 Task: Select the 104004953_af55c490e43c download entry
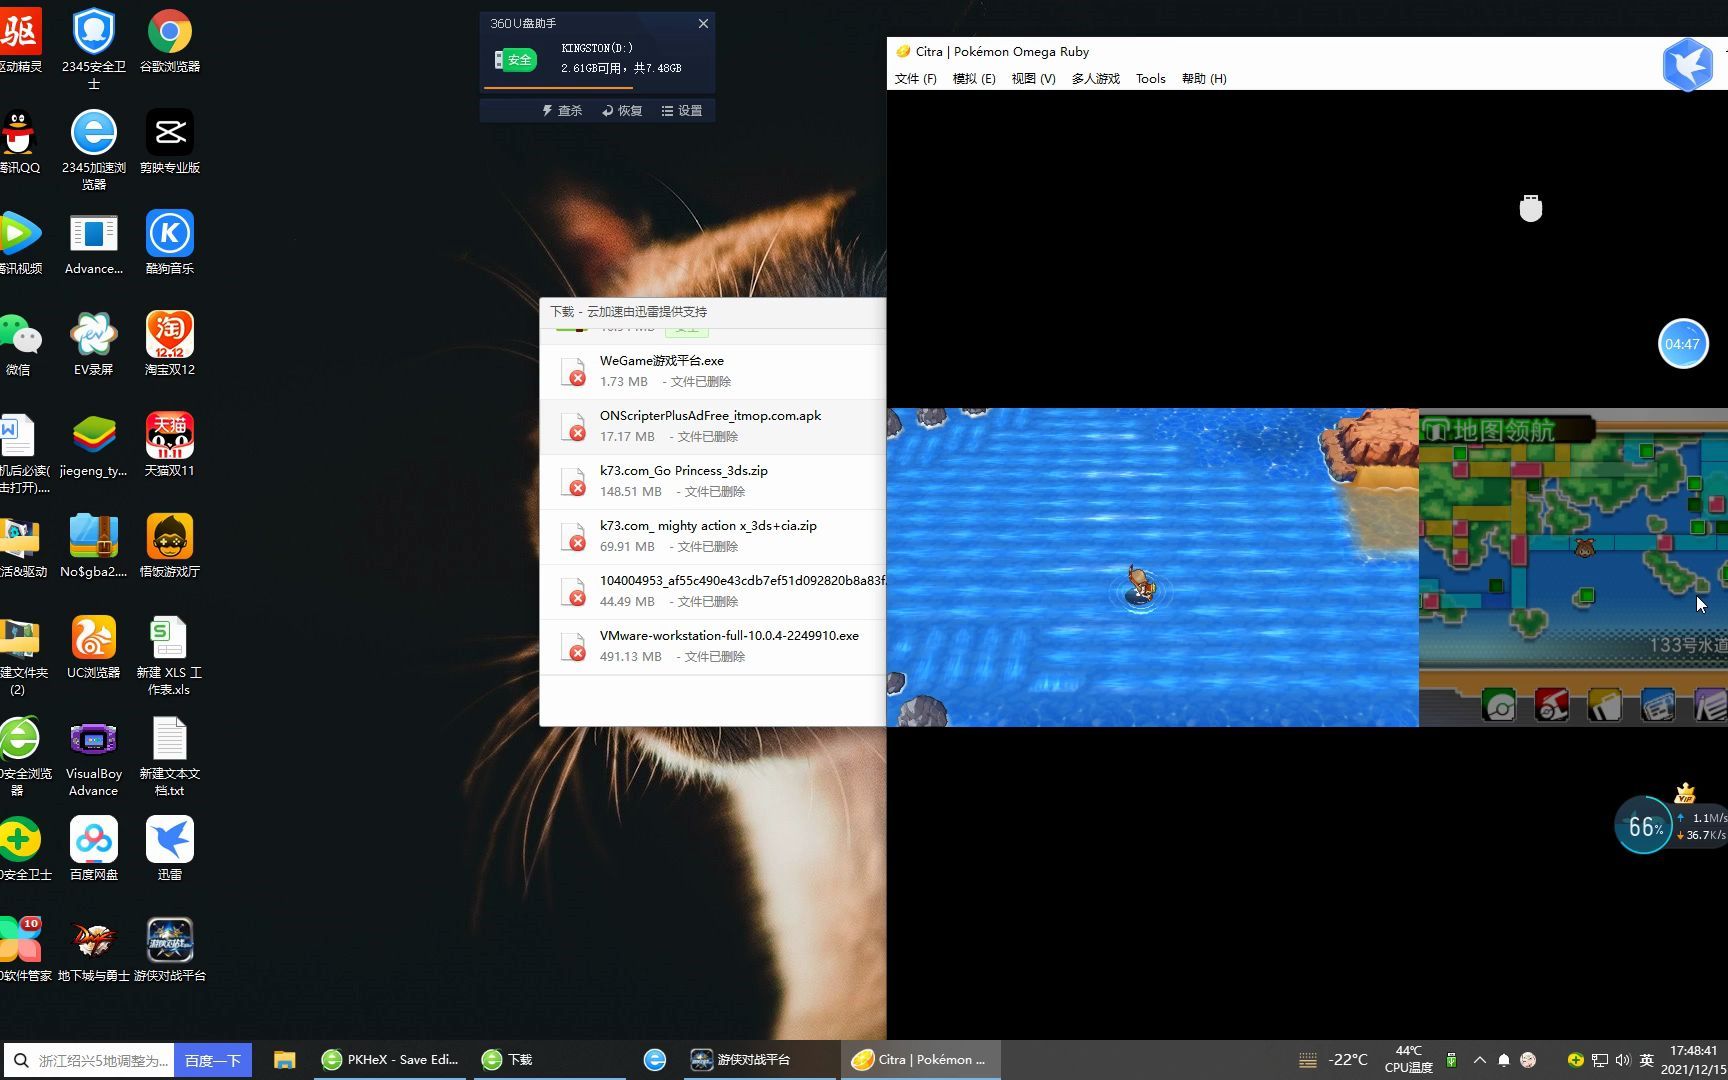[x=712, y=591]
